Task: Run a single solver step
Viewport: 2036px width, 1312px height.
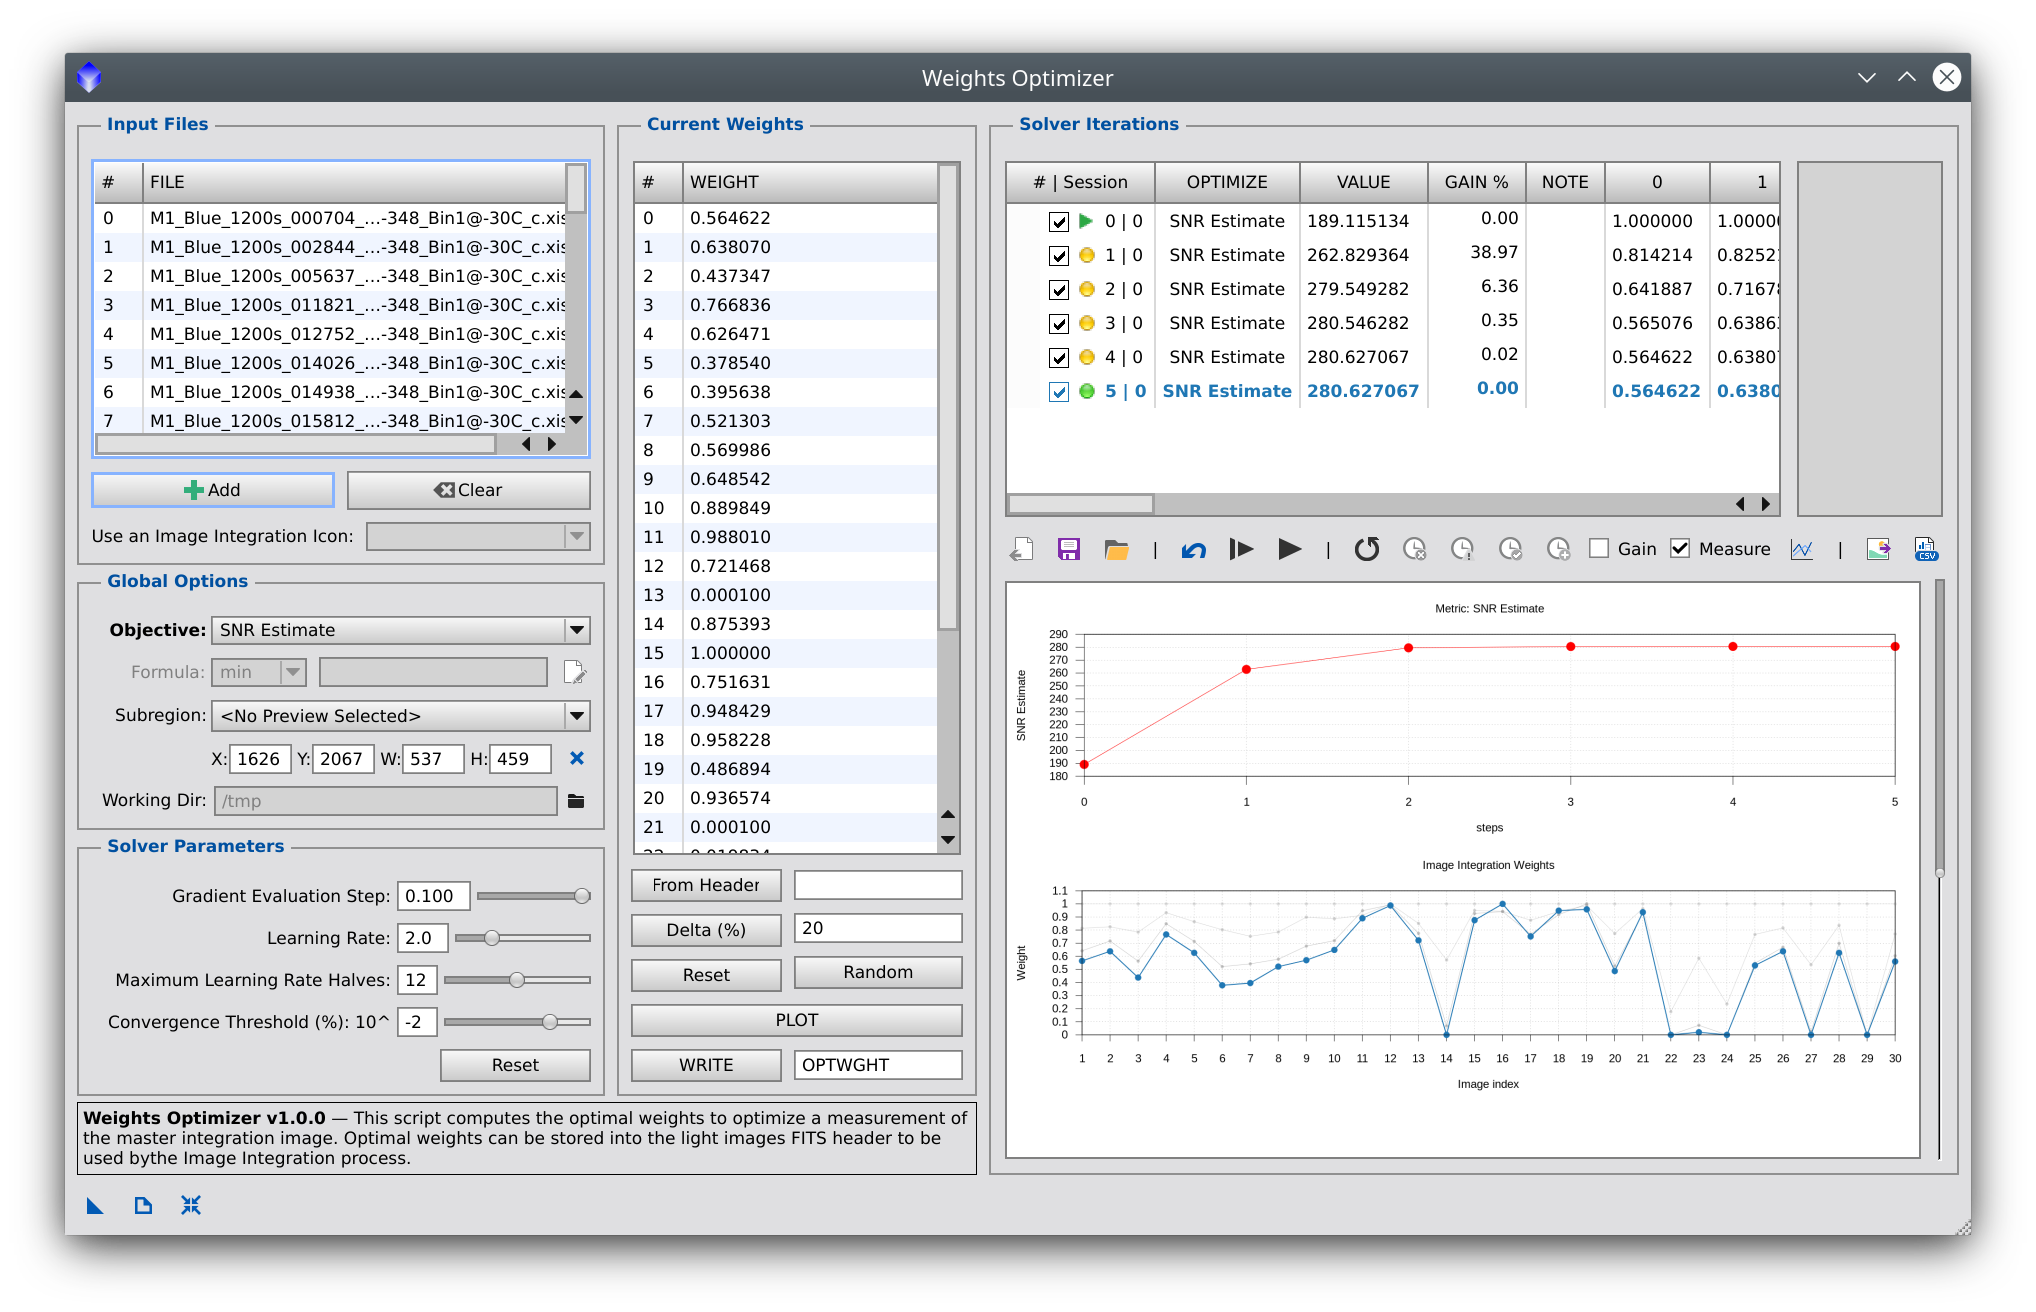Action: [x=1241, y=549]
